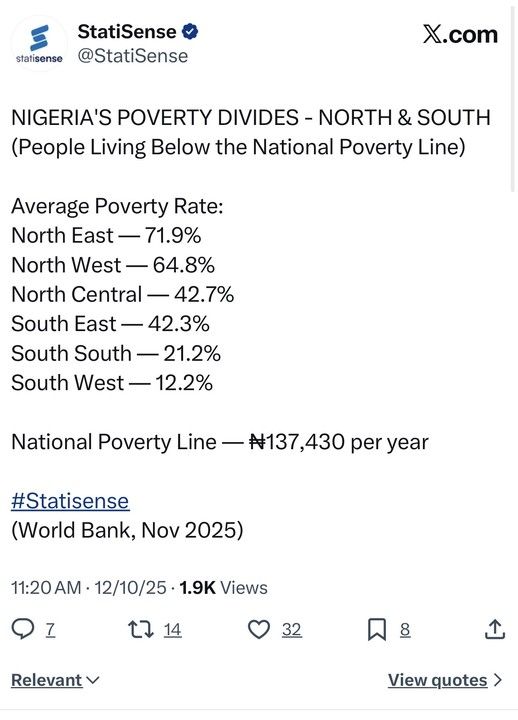Viewport: 518px width, 720px height.
Task: Expand the Relevant sort dropdown
Action: pyautogui.click(x=55, y=680)
